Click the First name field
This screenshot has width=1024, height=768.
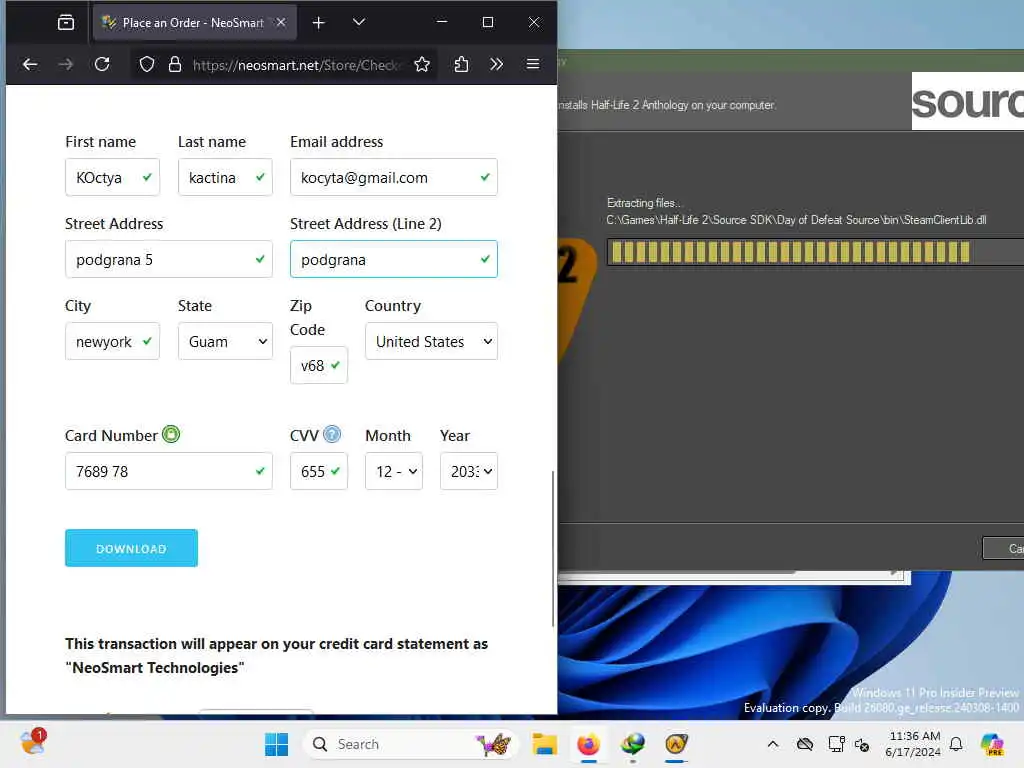[x=112, y=177]
